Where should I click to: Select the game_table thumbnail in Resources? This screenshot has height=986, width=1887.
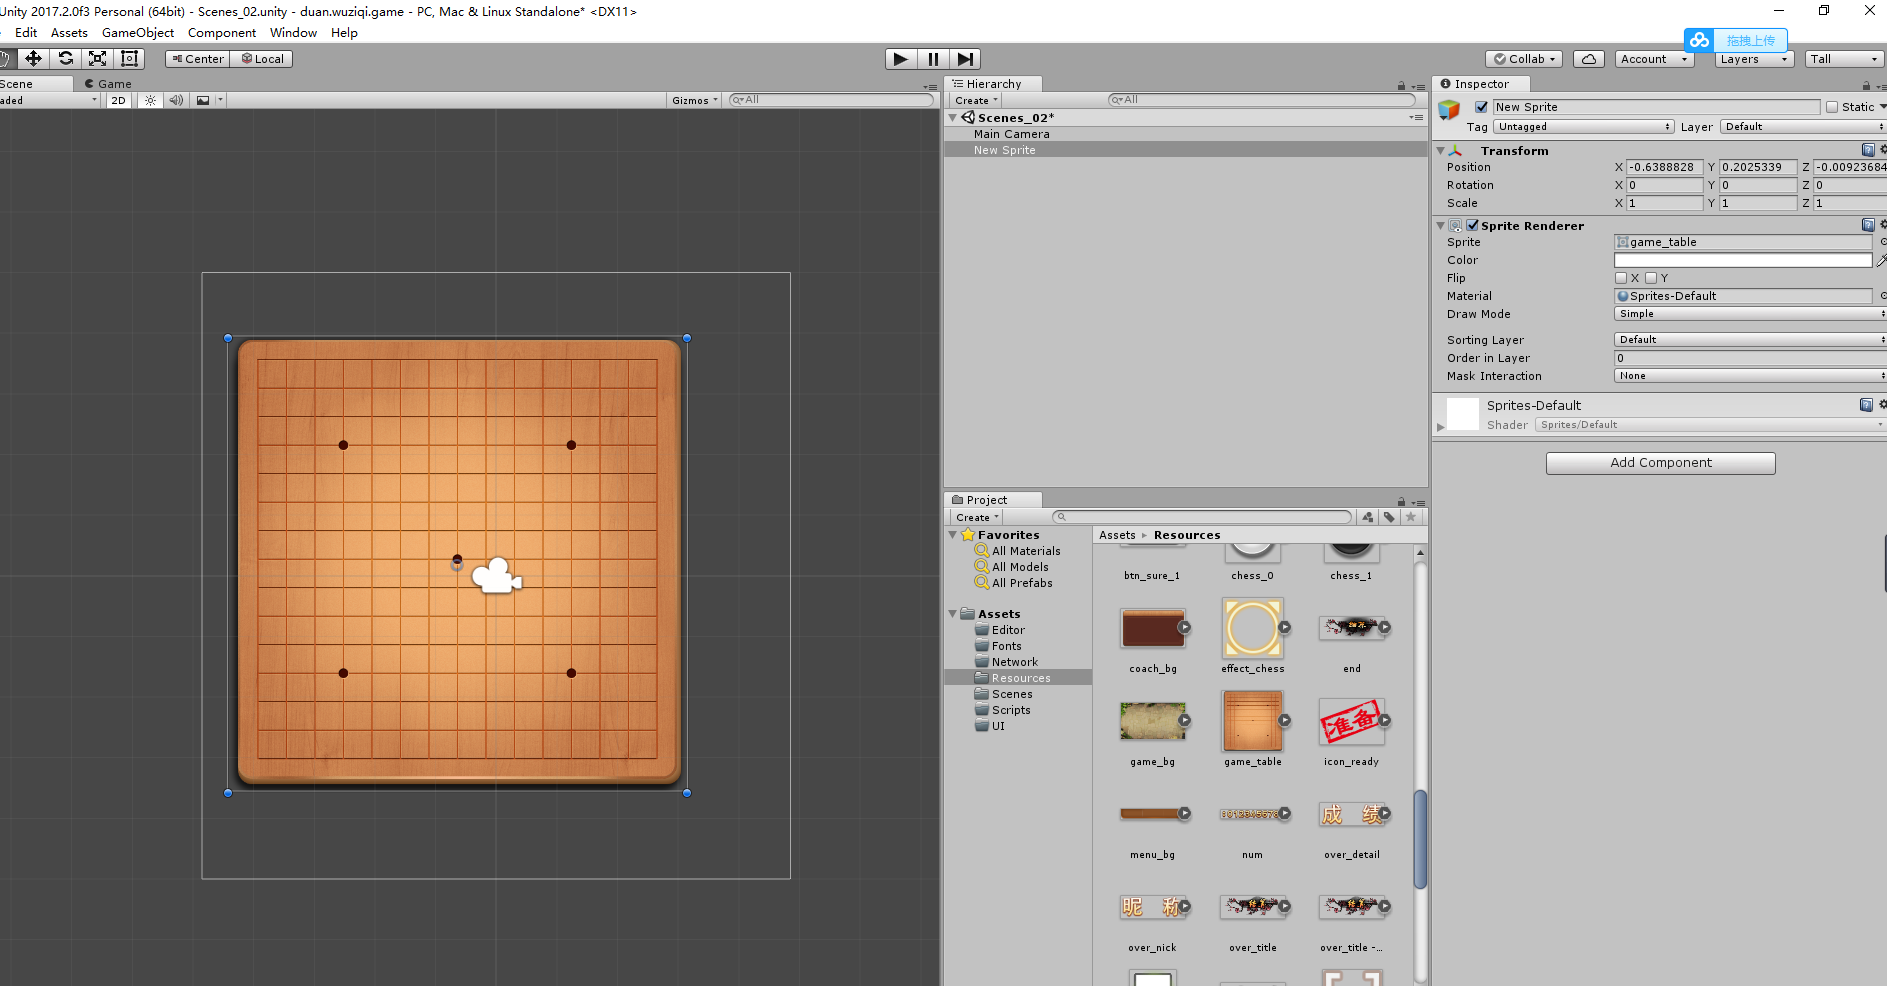pyautogui.click(x=1252, y=722)
